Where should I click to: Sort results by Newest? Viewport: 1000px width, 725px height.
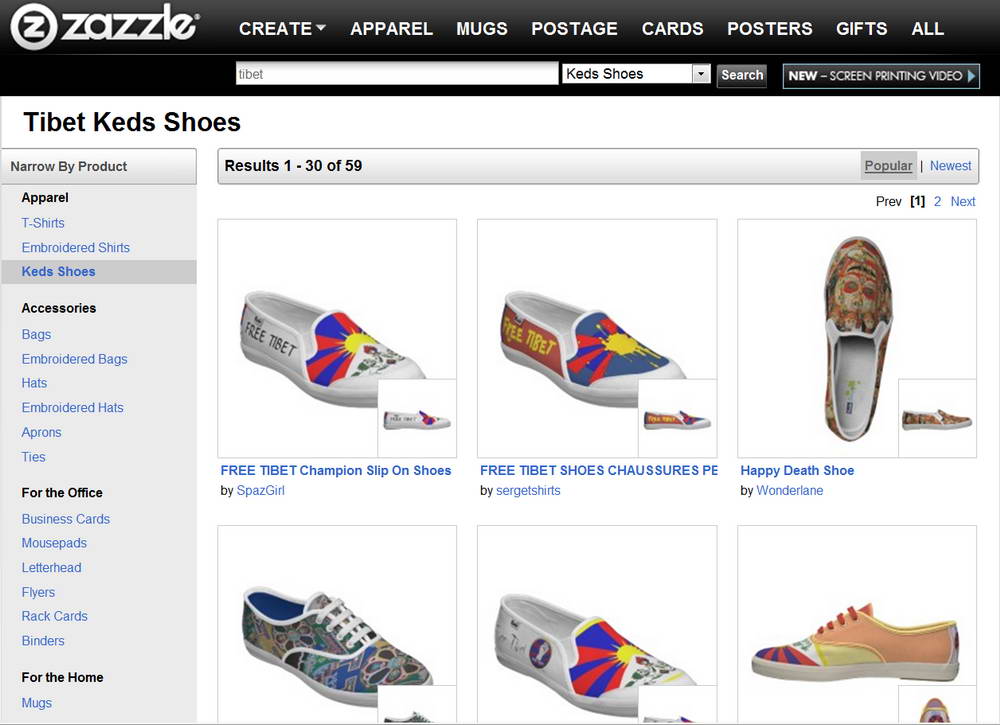tap(950, 166)
